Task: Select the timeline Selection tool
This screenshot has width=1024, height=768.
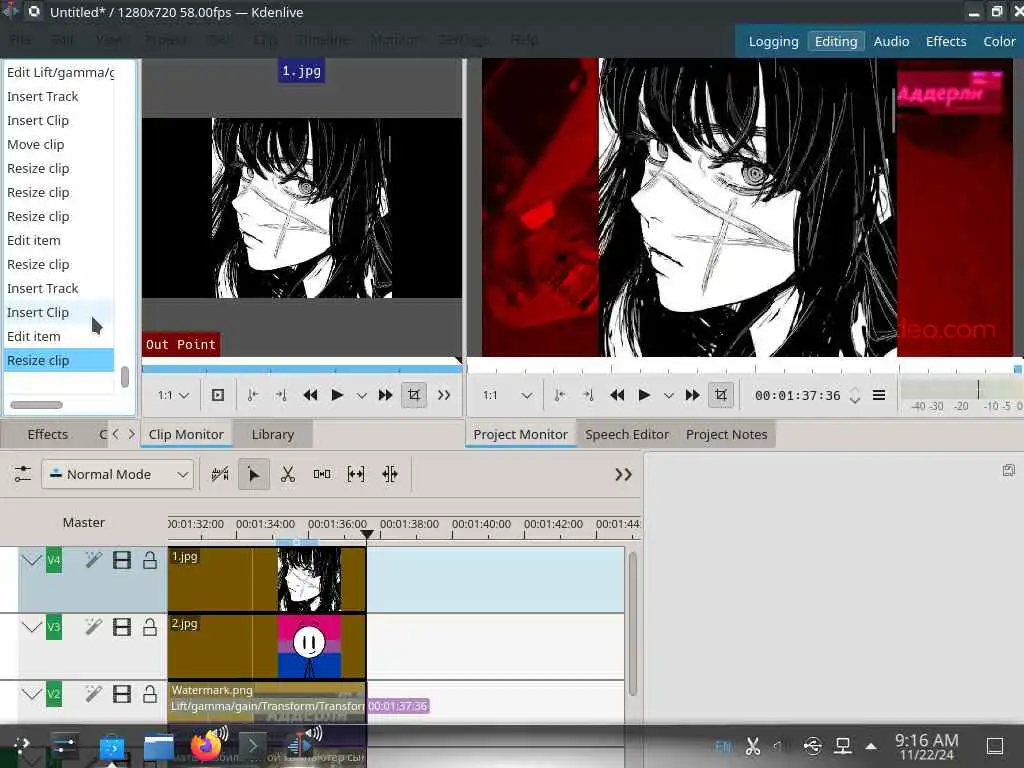Action: pyautogui.click(x=254, y=474)
